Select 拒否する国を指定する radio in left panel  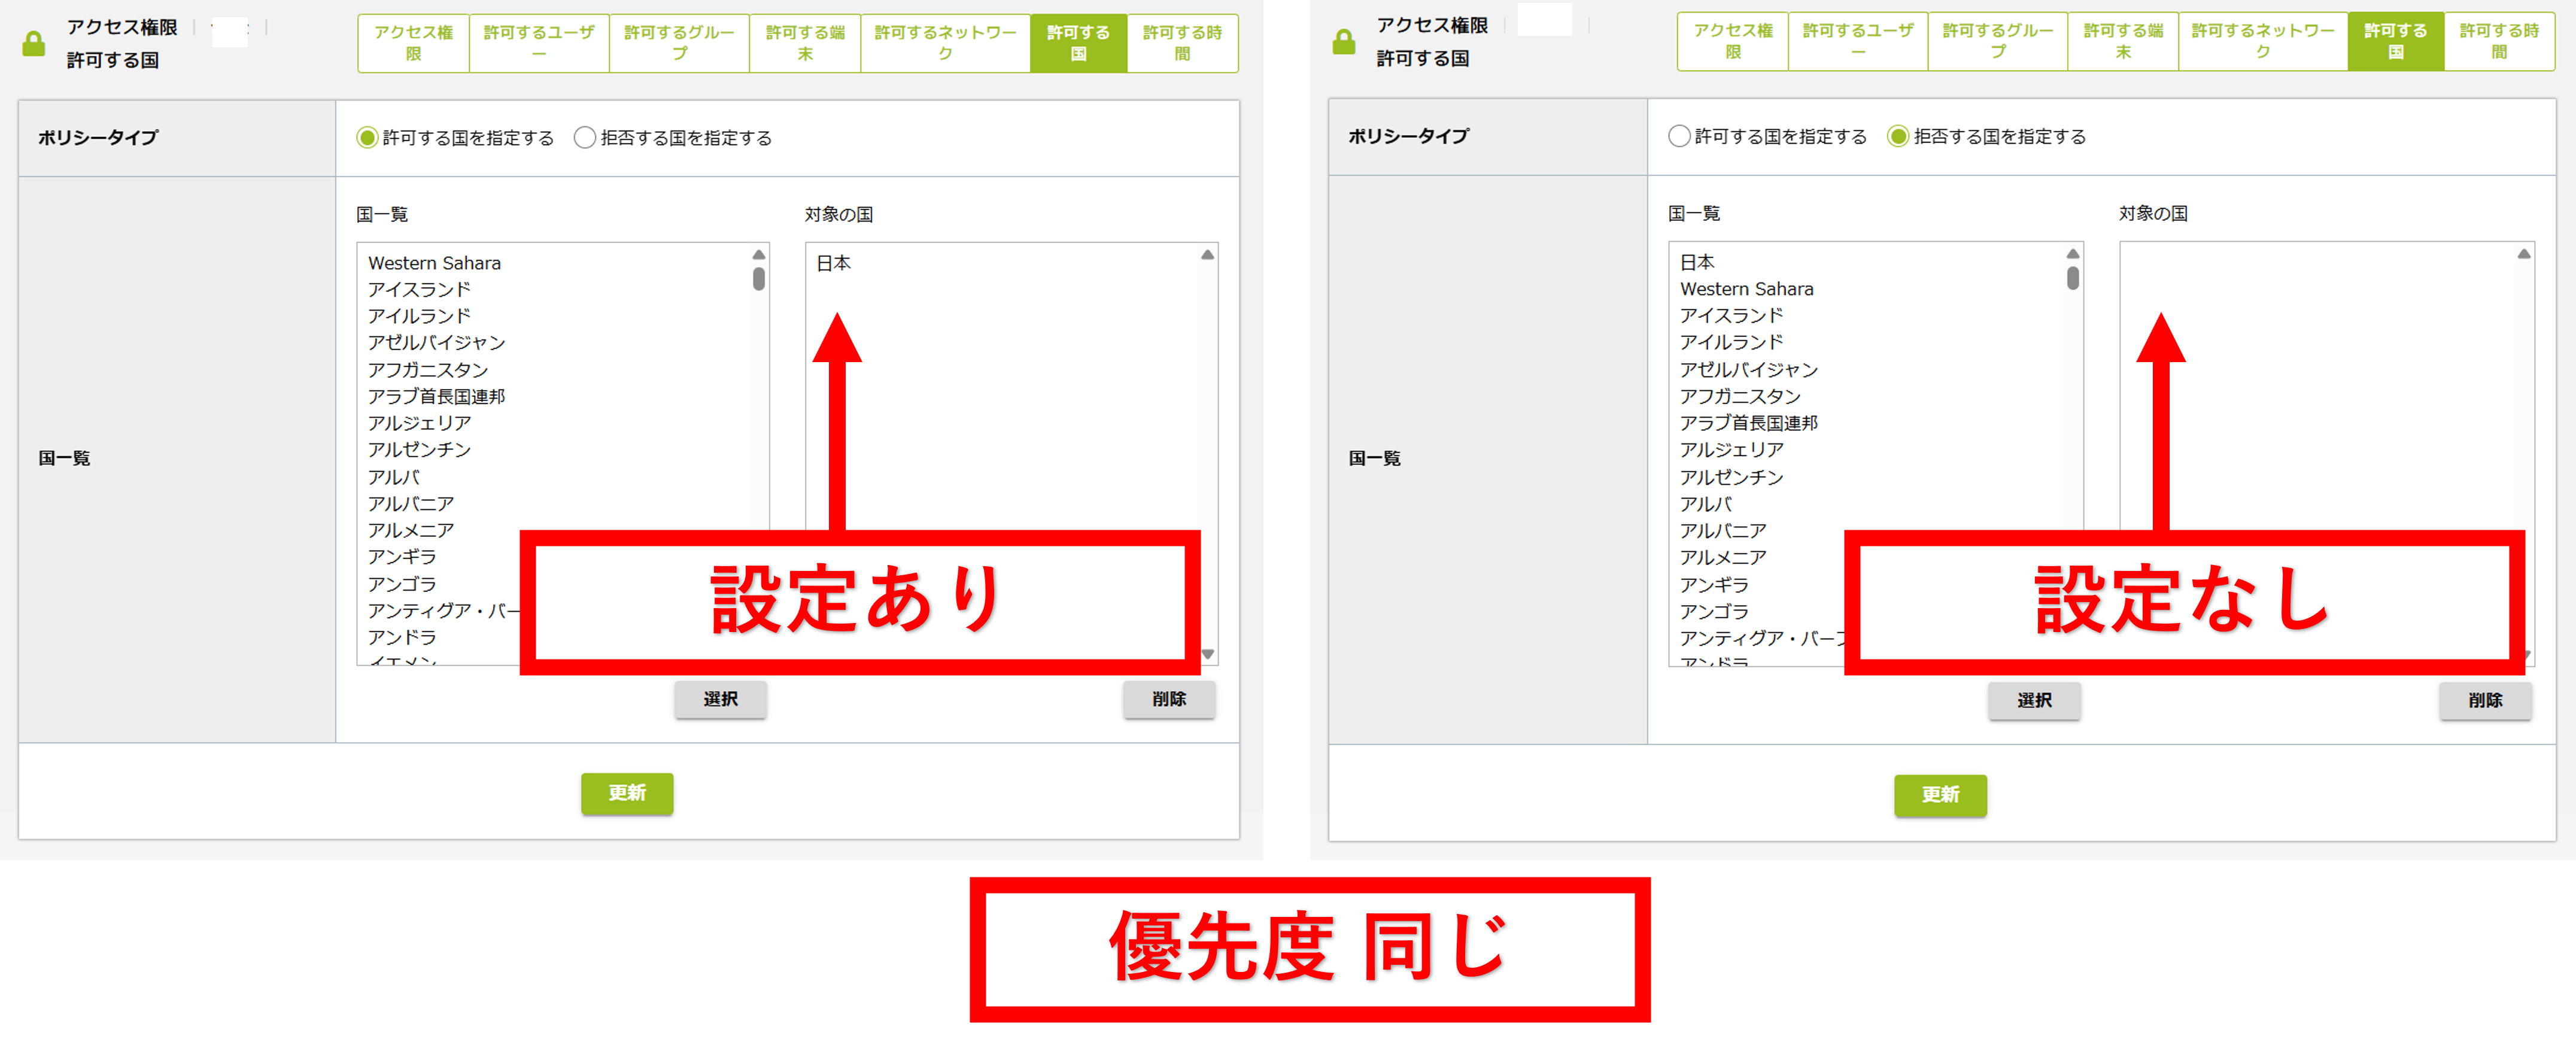(585, 138)
